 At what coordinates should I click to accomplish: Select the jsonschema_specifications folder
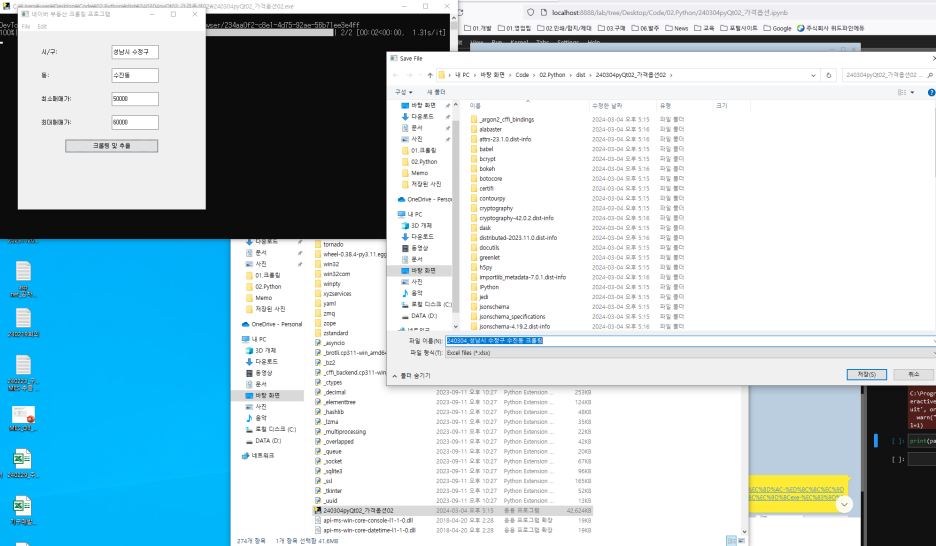click(x=512, y=317)
